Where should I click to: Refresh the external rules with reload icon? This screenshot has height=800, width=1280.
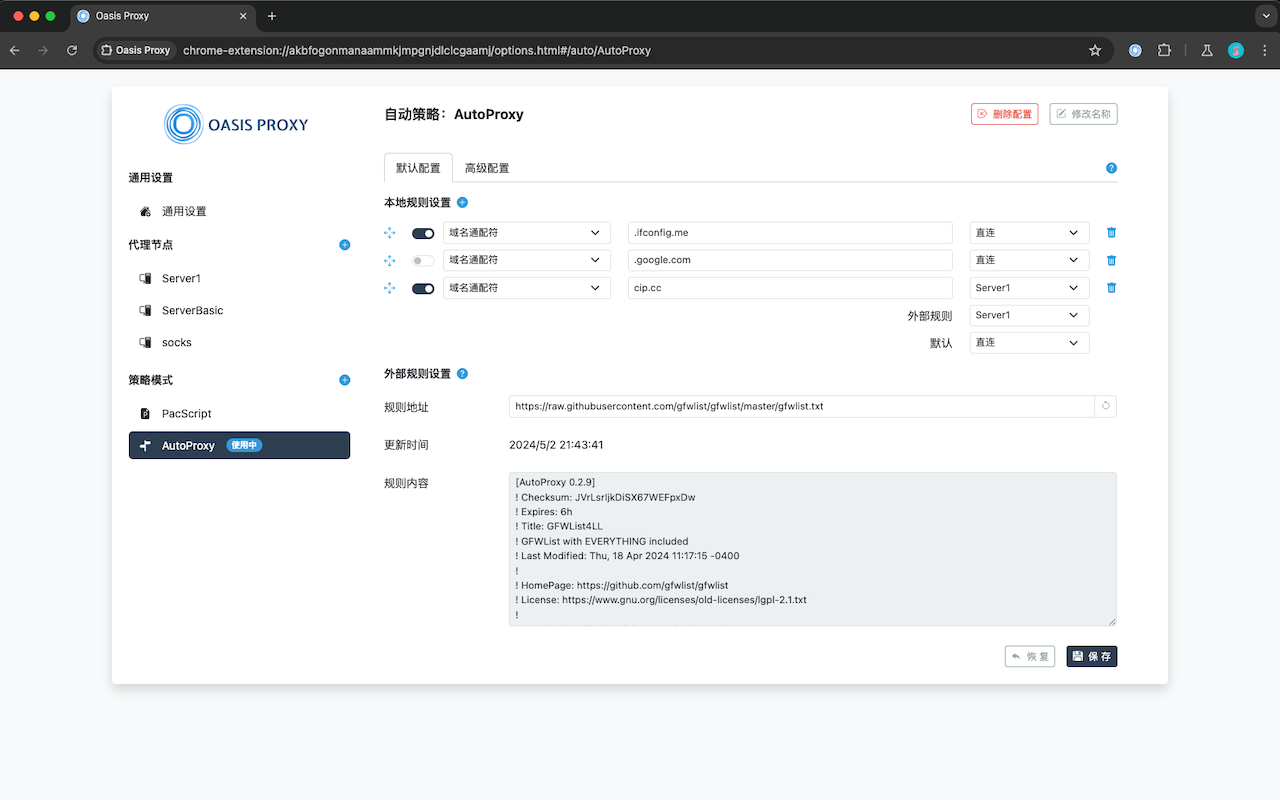pyautogui.click(x=1108, y=406)
